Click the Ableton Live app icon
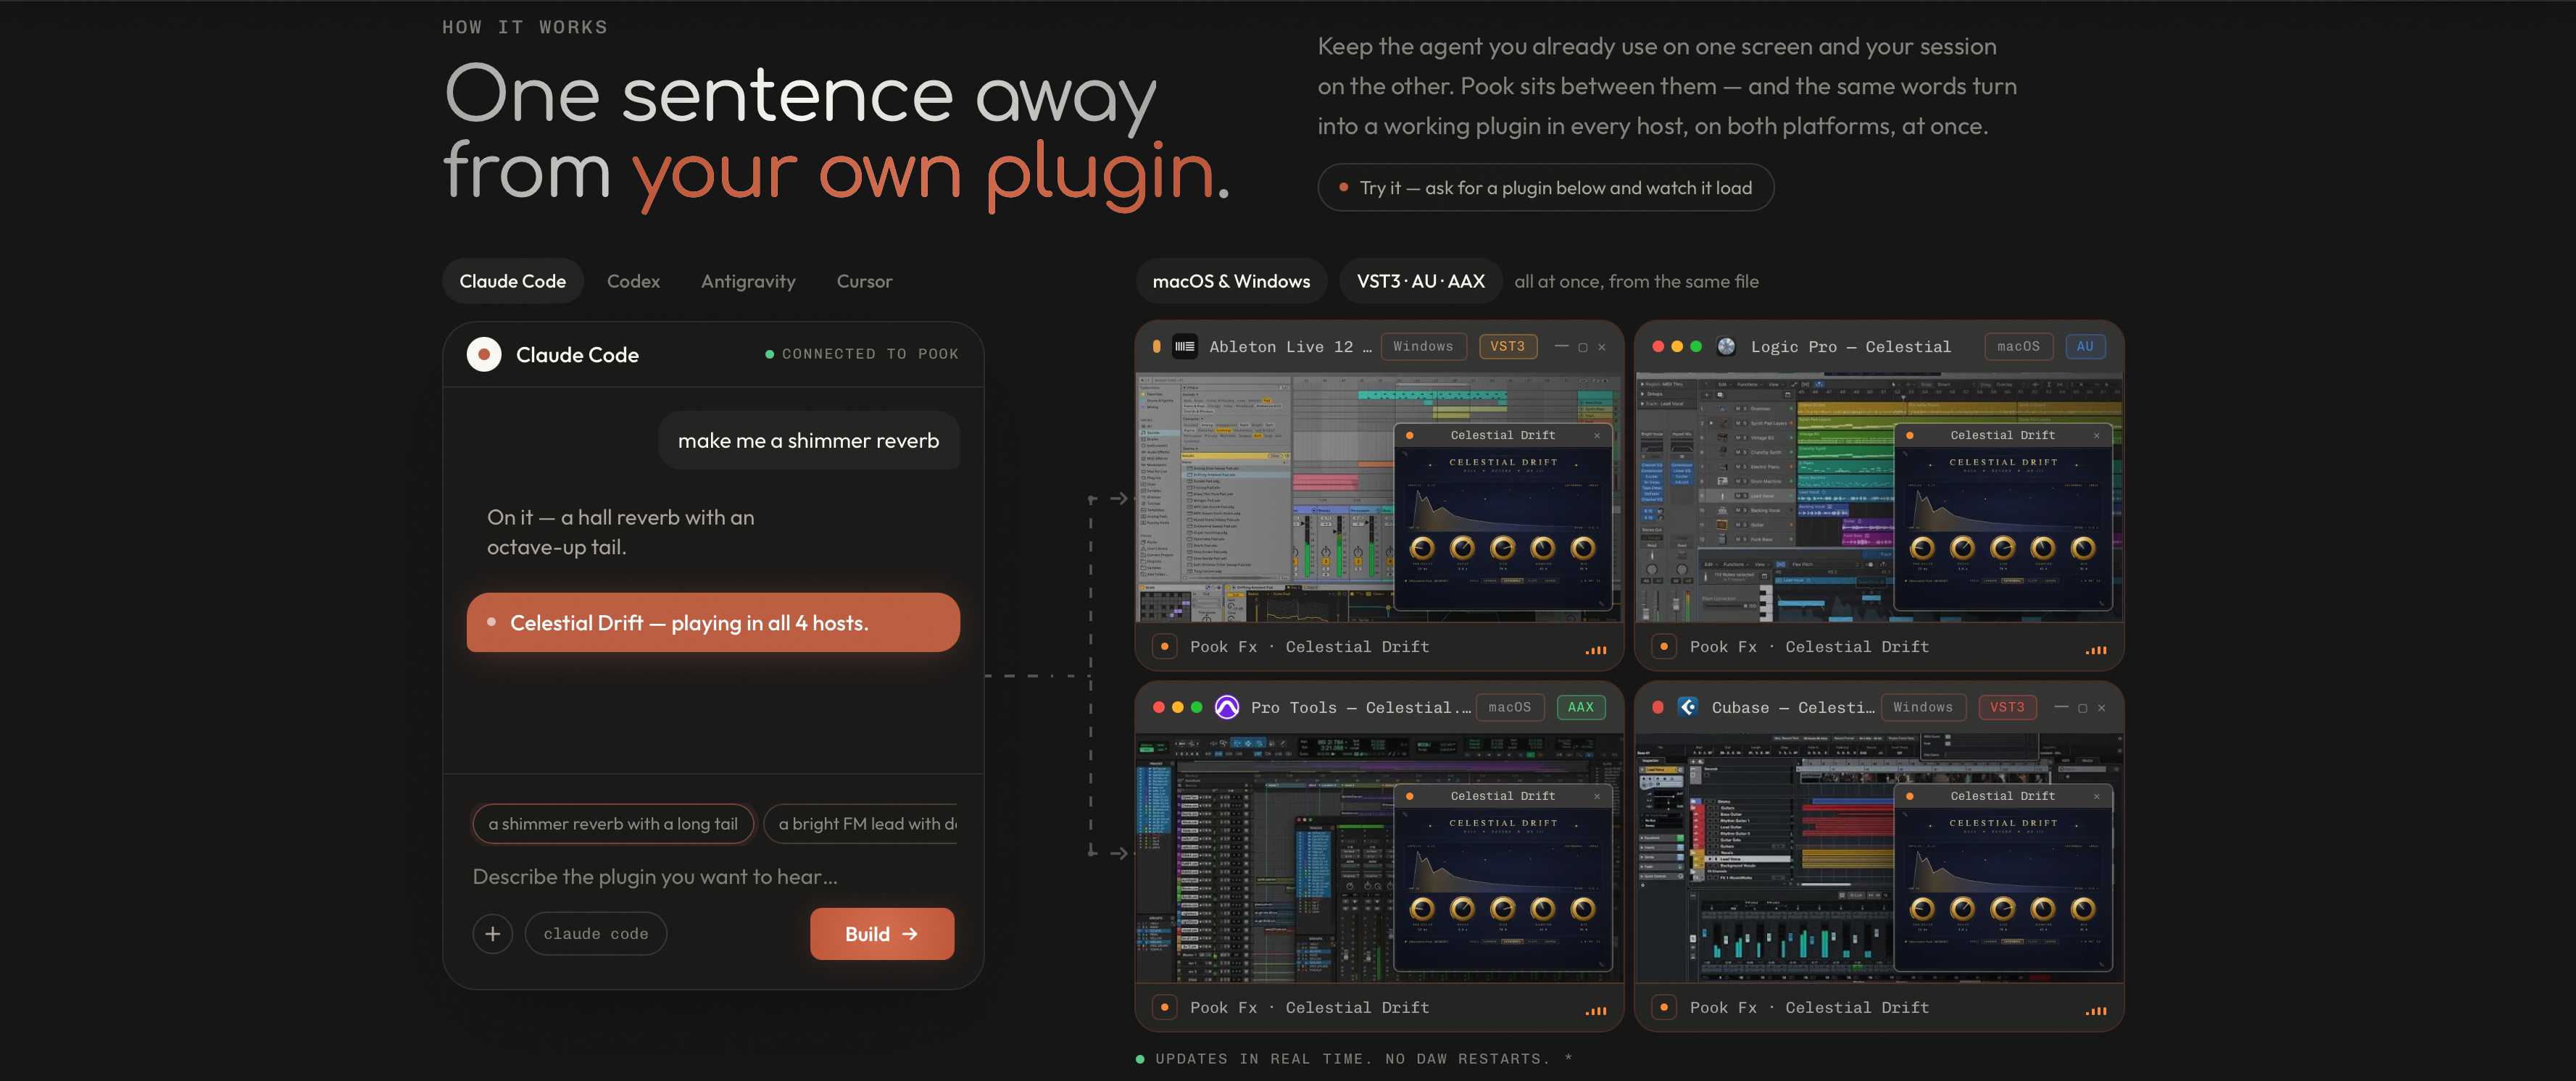 click(1185, 346)
